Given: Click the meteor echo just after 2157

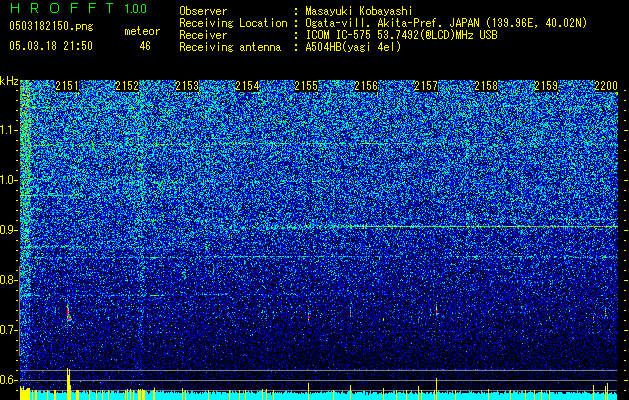Looking at the screenshot, I should point(436,311).
